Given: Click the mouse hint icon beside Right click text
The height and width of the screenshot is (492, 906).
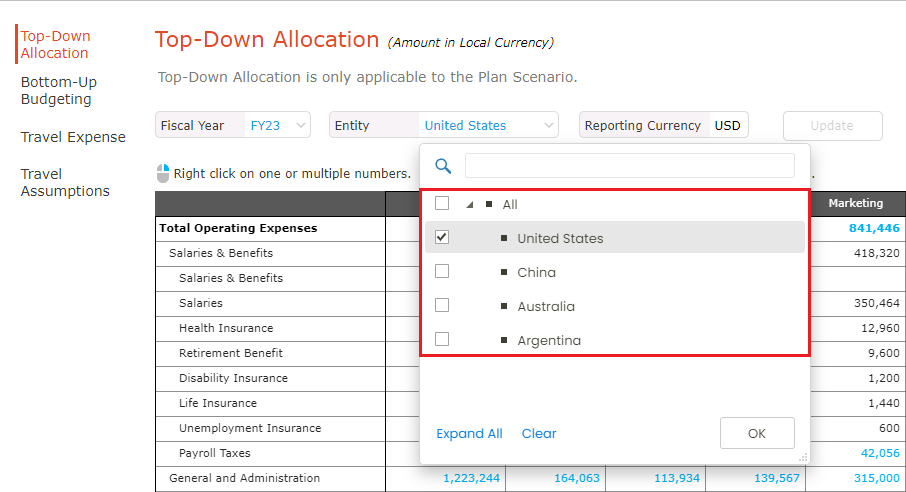Looking at the screenshot, I should [163, 173].
